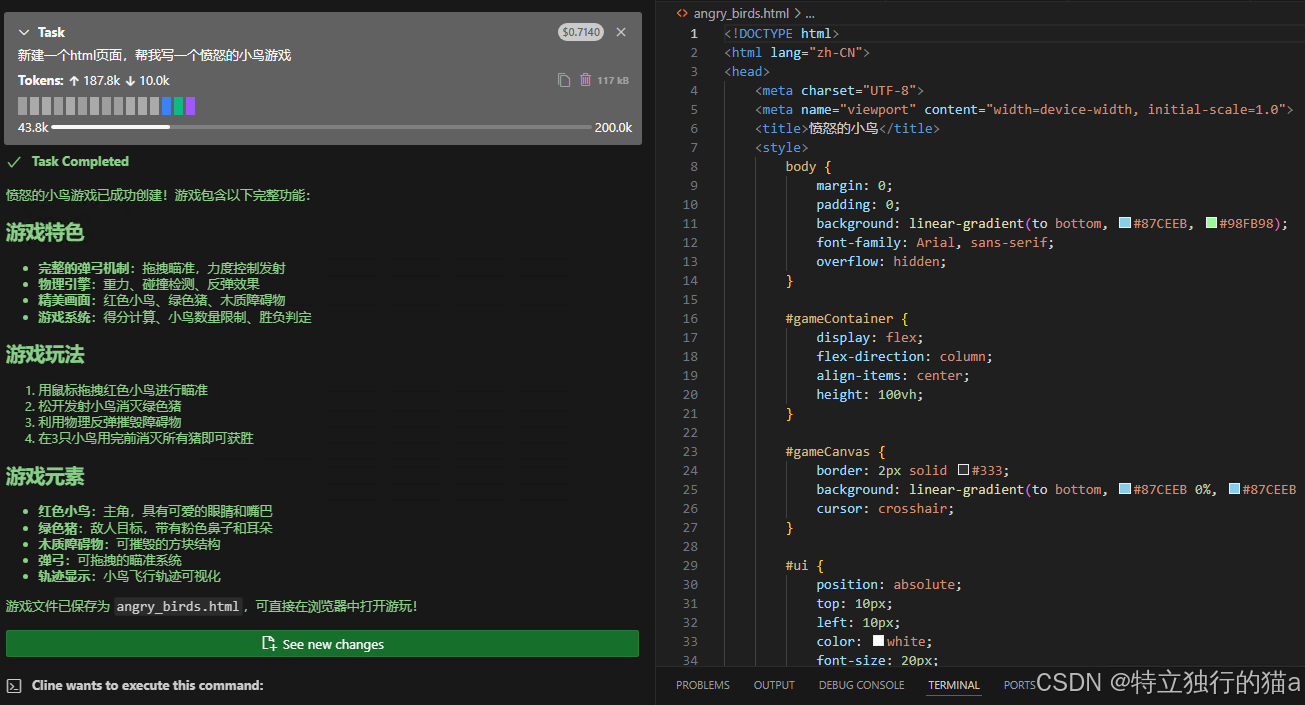Viewport: 1305px width, 705px height.
Task: Click the #gameContainer selector in code
Action: point(839,318)
